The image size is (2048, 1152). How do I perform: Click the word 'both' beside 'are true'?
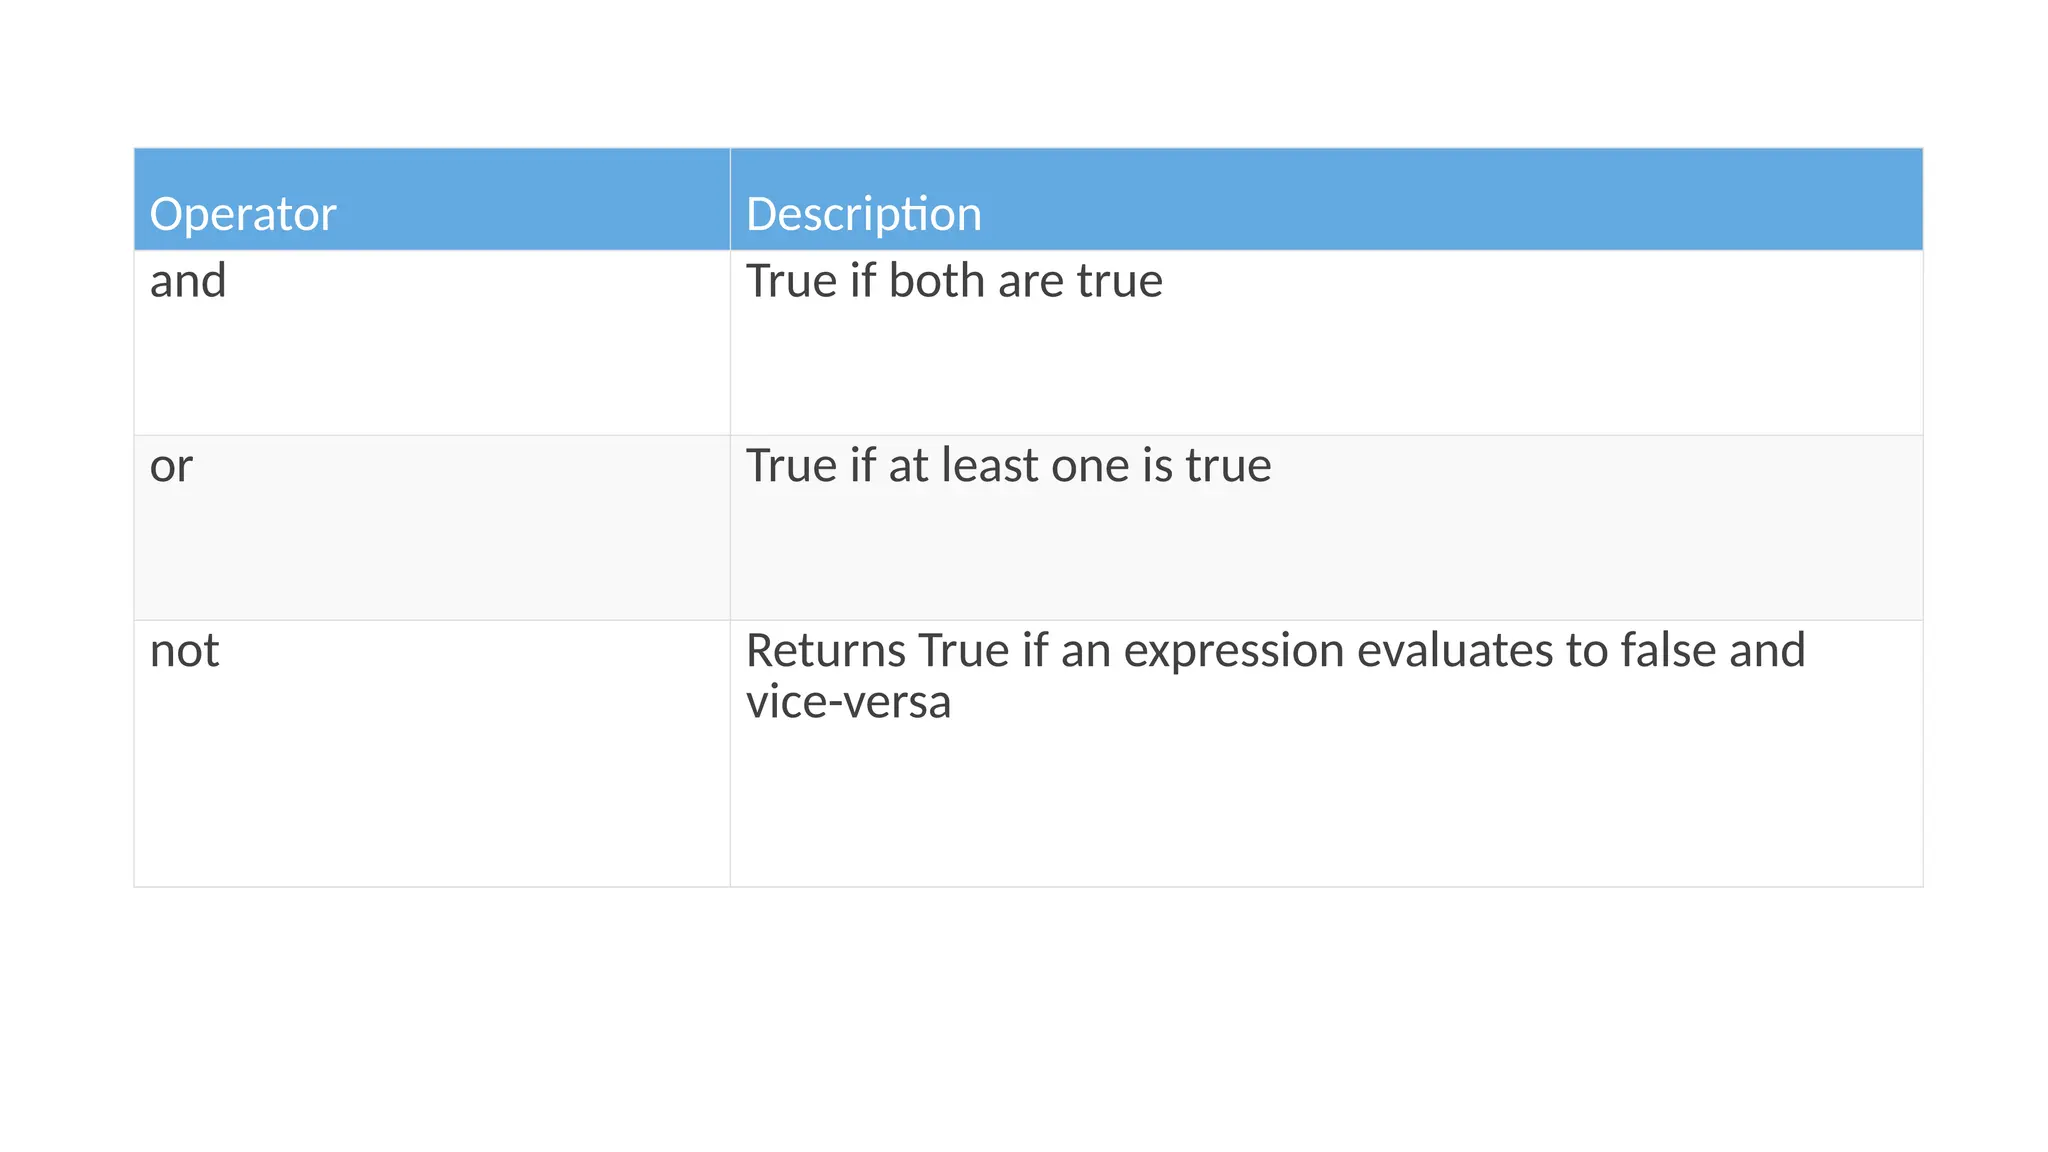(935, 281)
